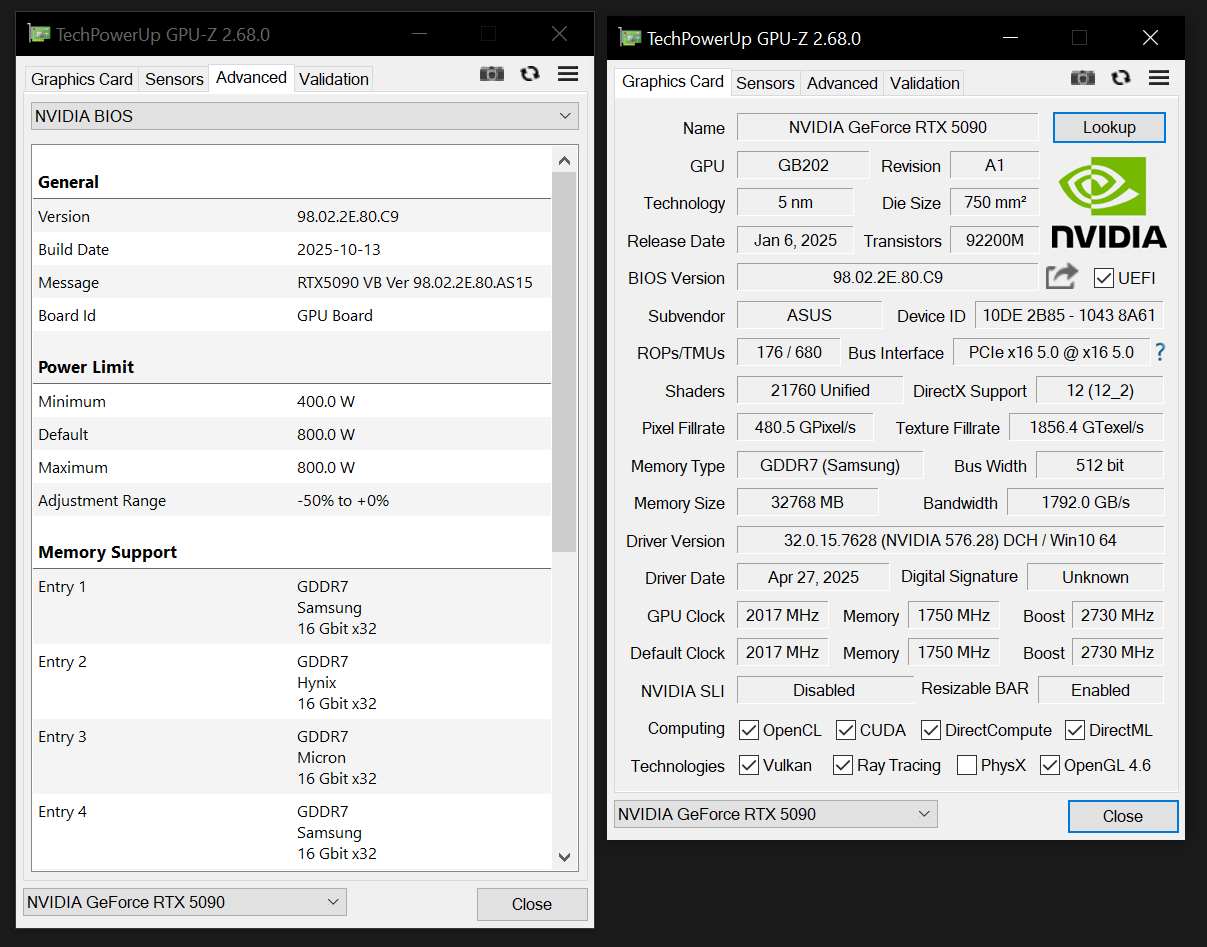
Task: Open Sensors tab in right window
Action: click(x=765, y=83)
